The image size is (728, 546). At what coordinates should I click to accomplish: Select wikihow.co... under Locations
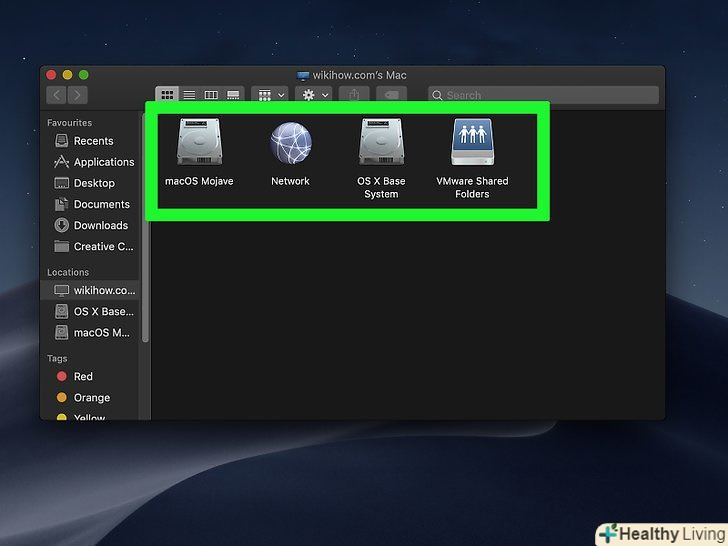(91, 291)
